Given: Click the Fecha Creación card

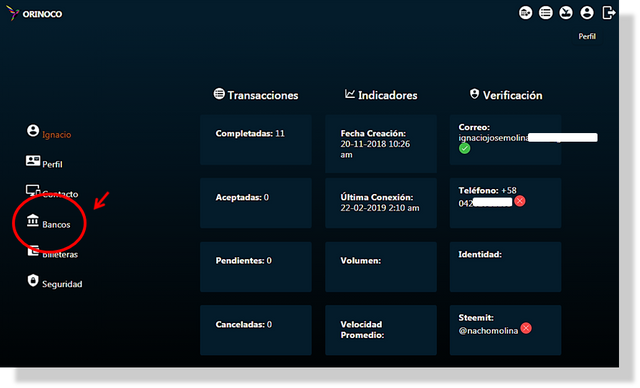Looking at the screenshot, I should pos(381,144).
